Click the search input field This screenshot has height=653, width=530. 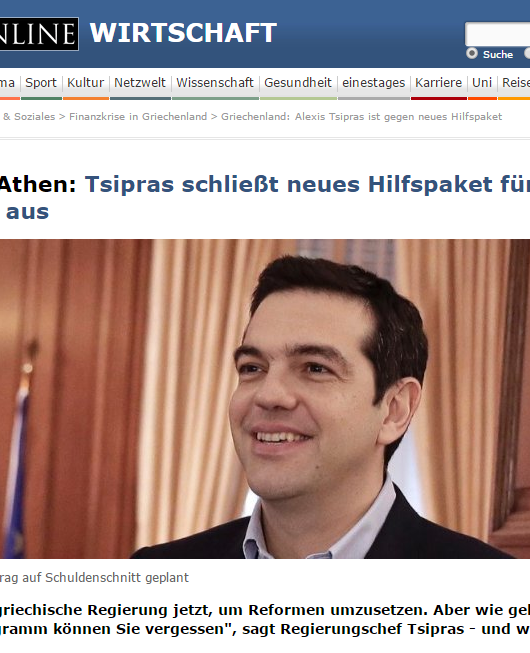pyautogui.click(x=498, y=34)
